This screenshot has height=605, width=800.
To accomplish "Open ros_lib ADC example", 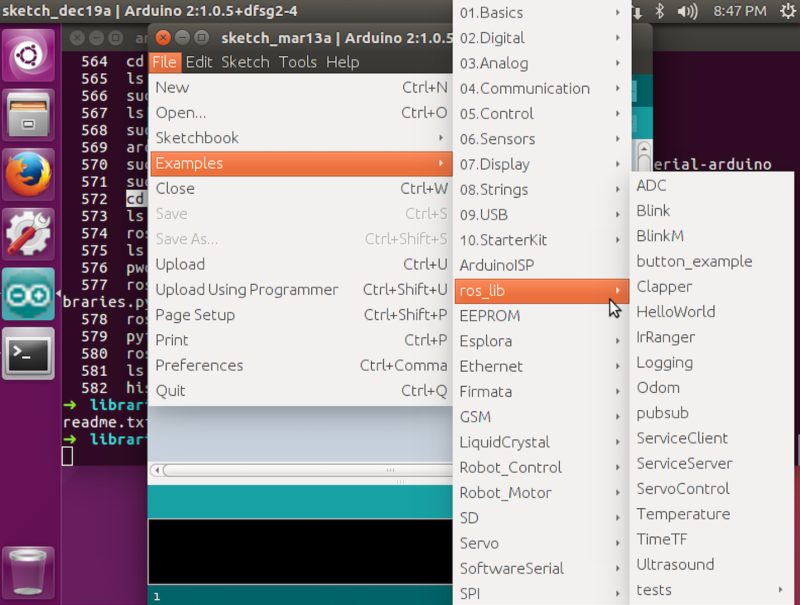I will point(712,186).
